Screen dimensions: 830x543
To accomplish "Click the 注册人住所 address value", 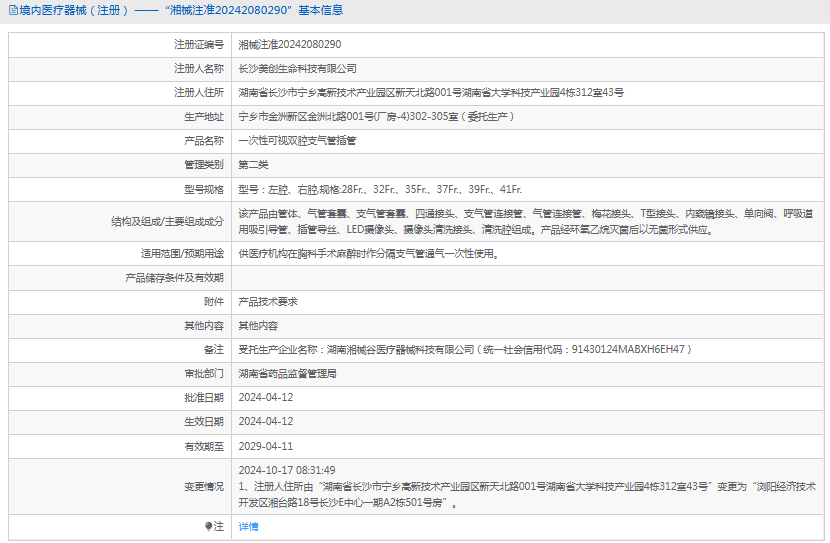I will pos(431,93).
